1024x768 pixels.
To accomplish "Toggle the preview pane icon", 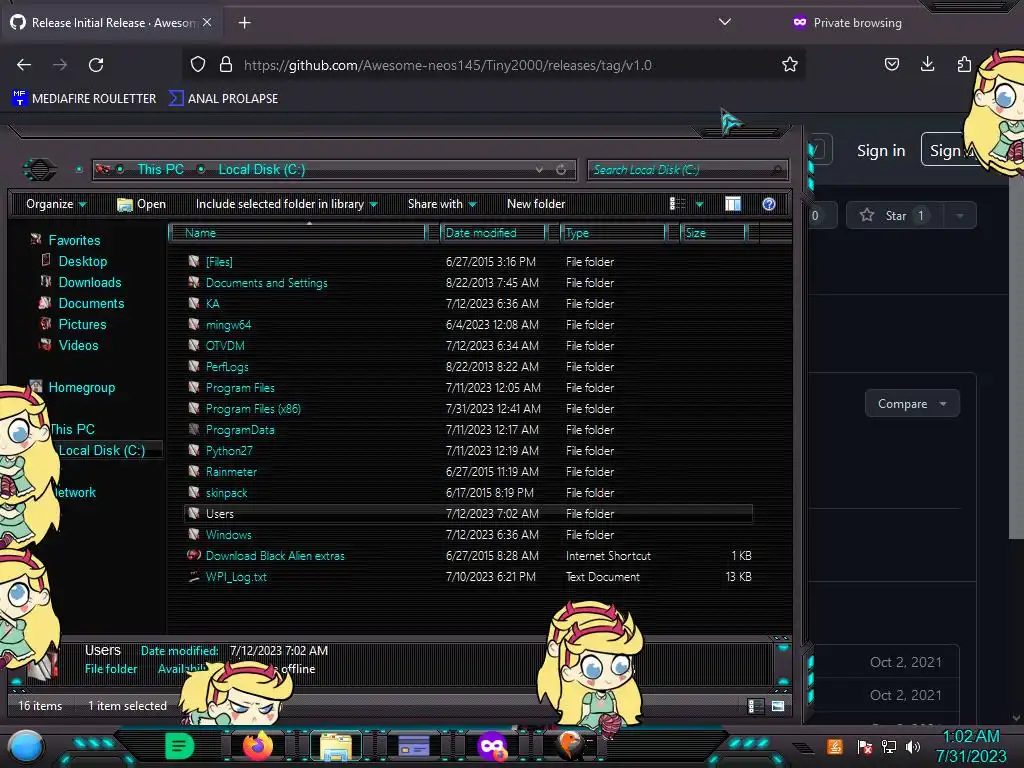I will 733,204.
